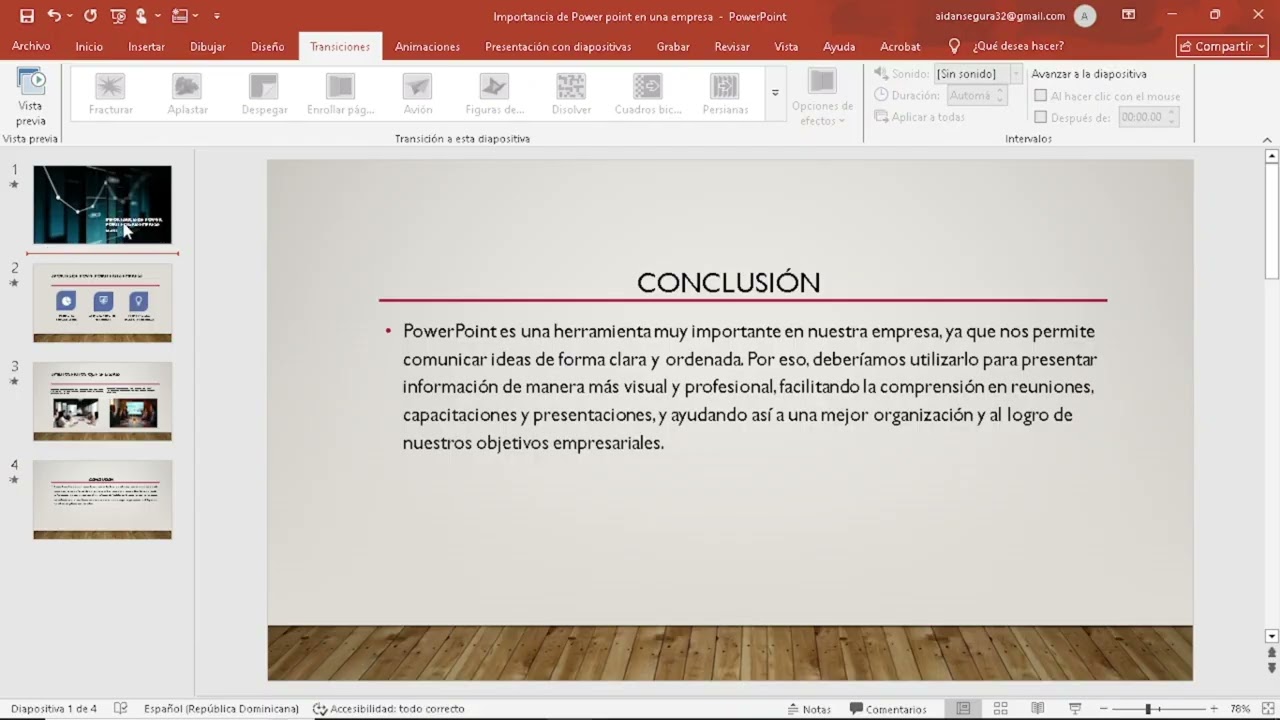The height and width of the screenshot is (720, 1280).
Task: Switch to the Revisar tab
Action: [x=732, y=46]
